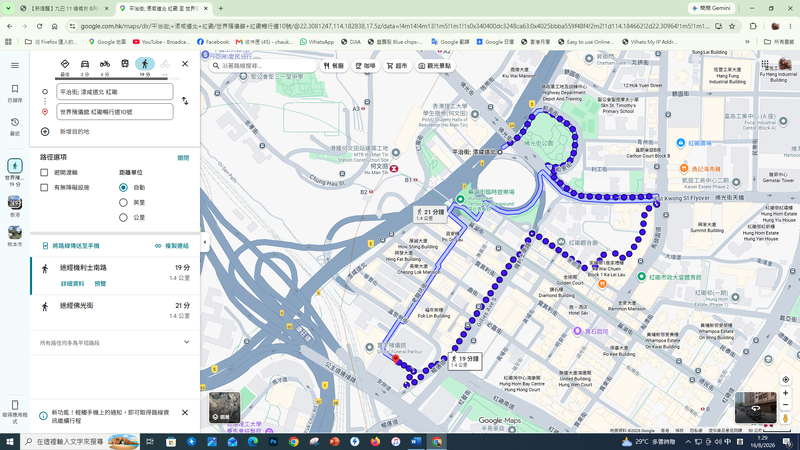Filter map by 超市 supermarkets chip
Image resolution: width=800 pixels, height=450 pixels.
pyautogui.click(x=397, y=66)
